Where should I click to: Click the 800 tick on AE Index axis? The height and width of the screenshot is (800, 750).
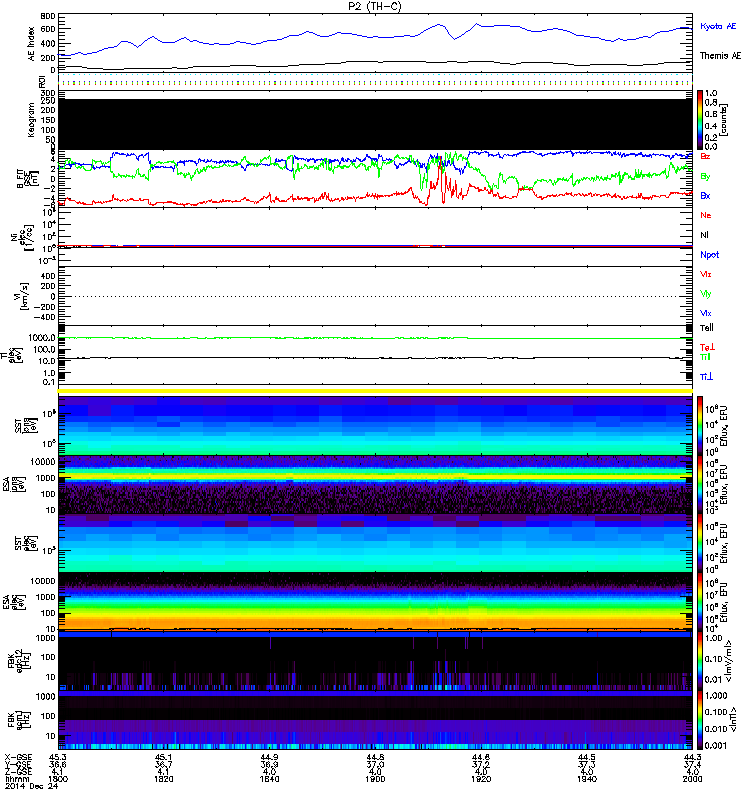[x=48, y=16]
